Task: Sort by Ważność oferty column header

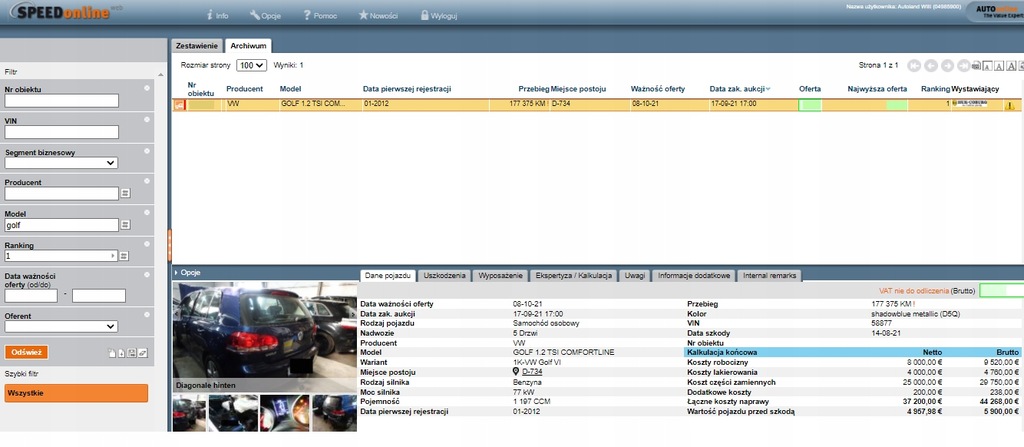Action: coord(658,89)
